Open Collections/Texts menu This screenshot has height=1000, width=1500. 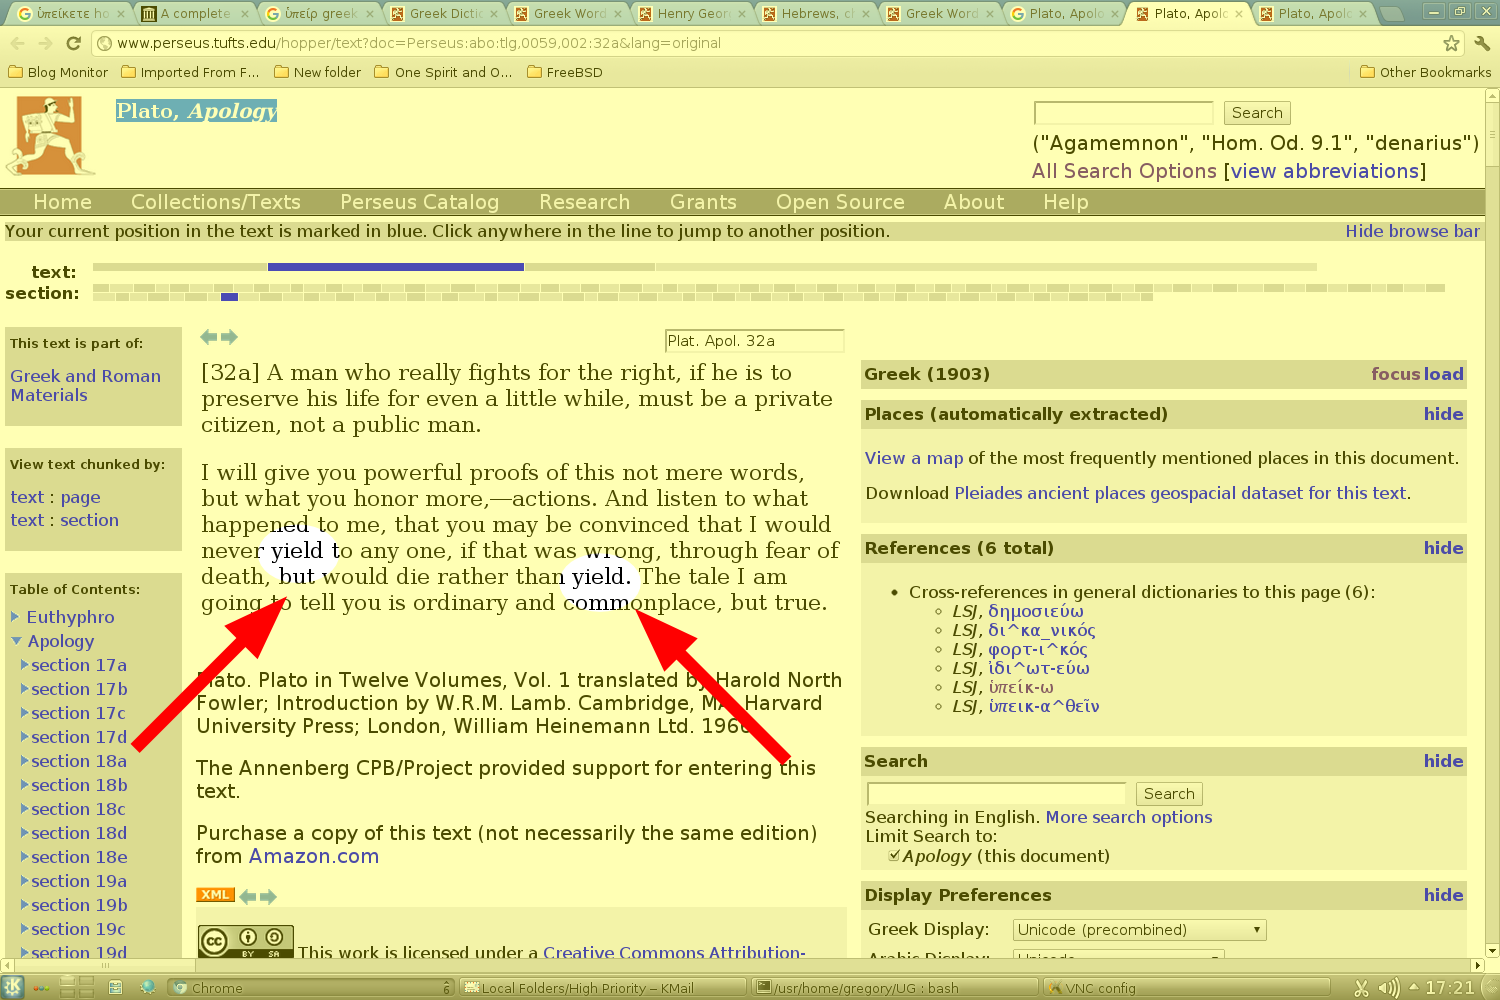coord(215,202)
